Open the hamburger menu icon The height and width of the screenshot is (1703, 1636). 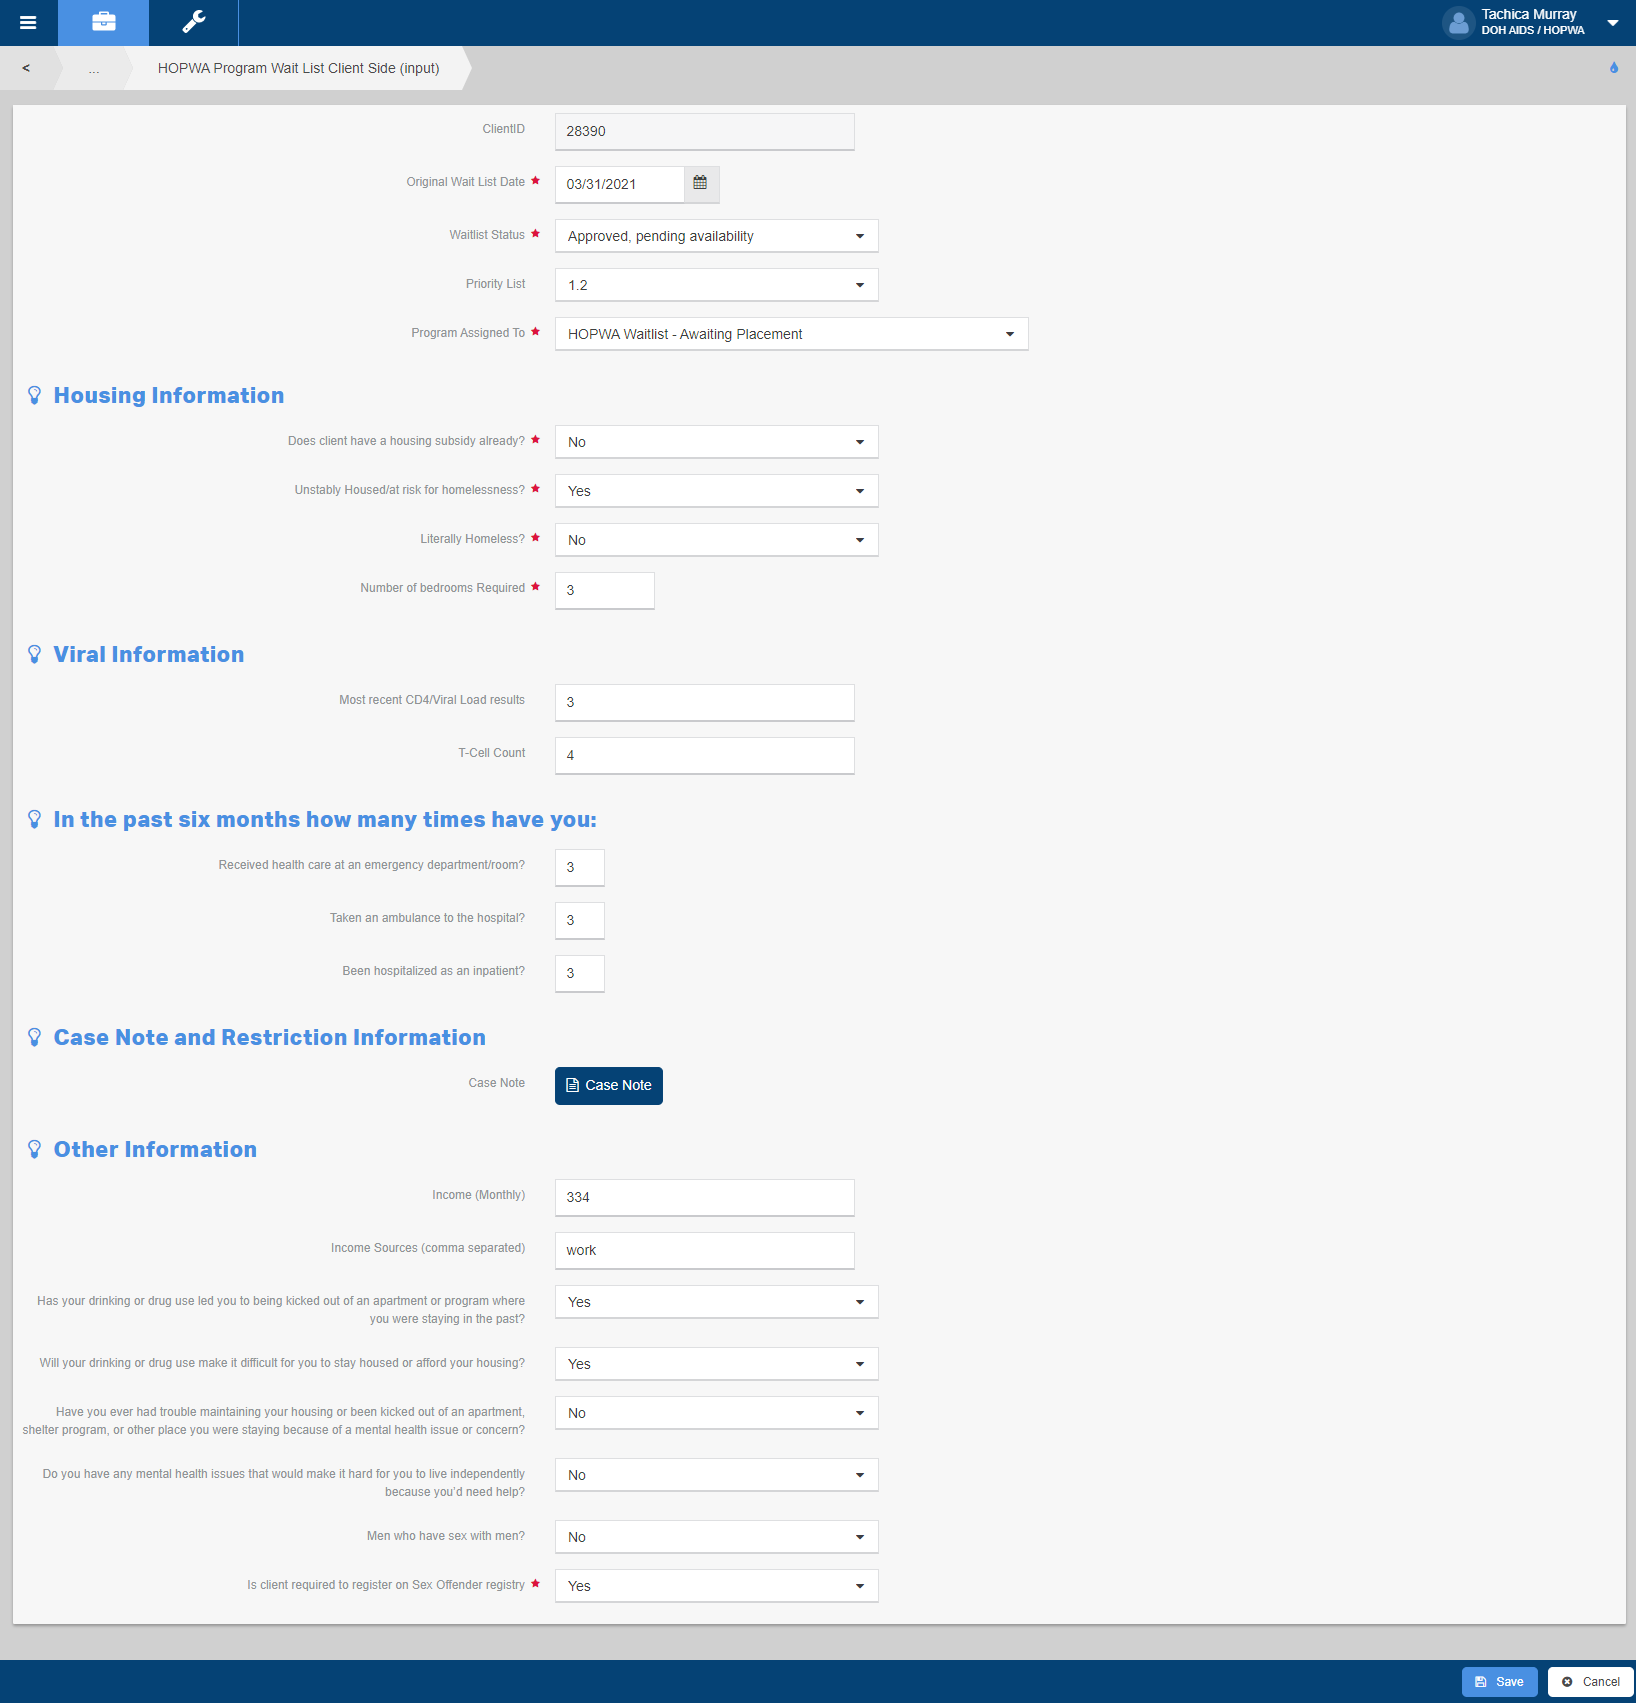tap(28, 22)
